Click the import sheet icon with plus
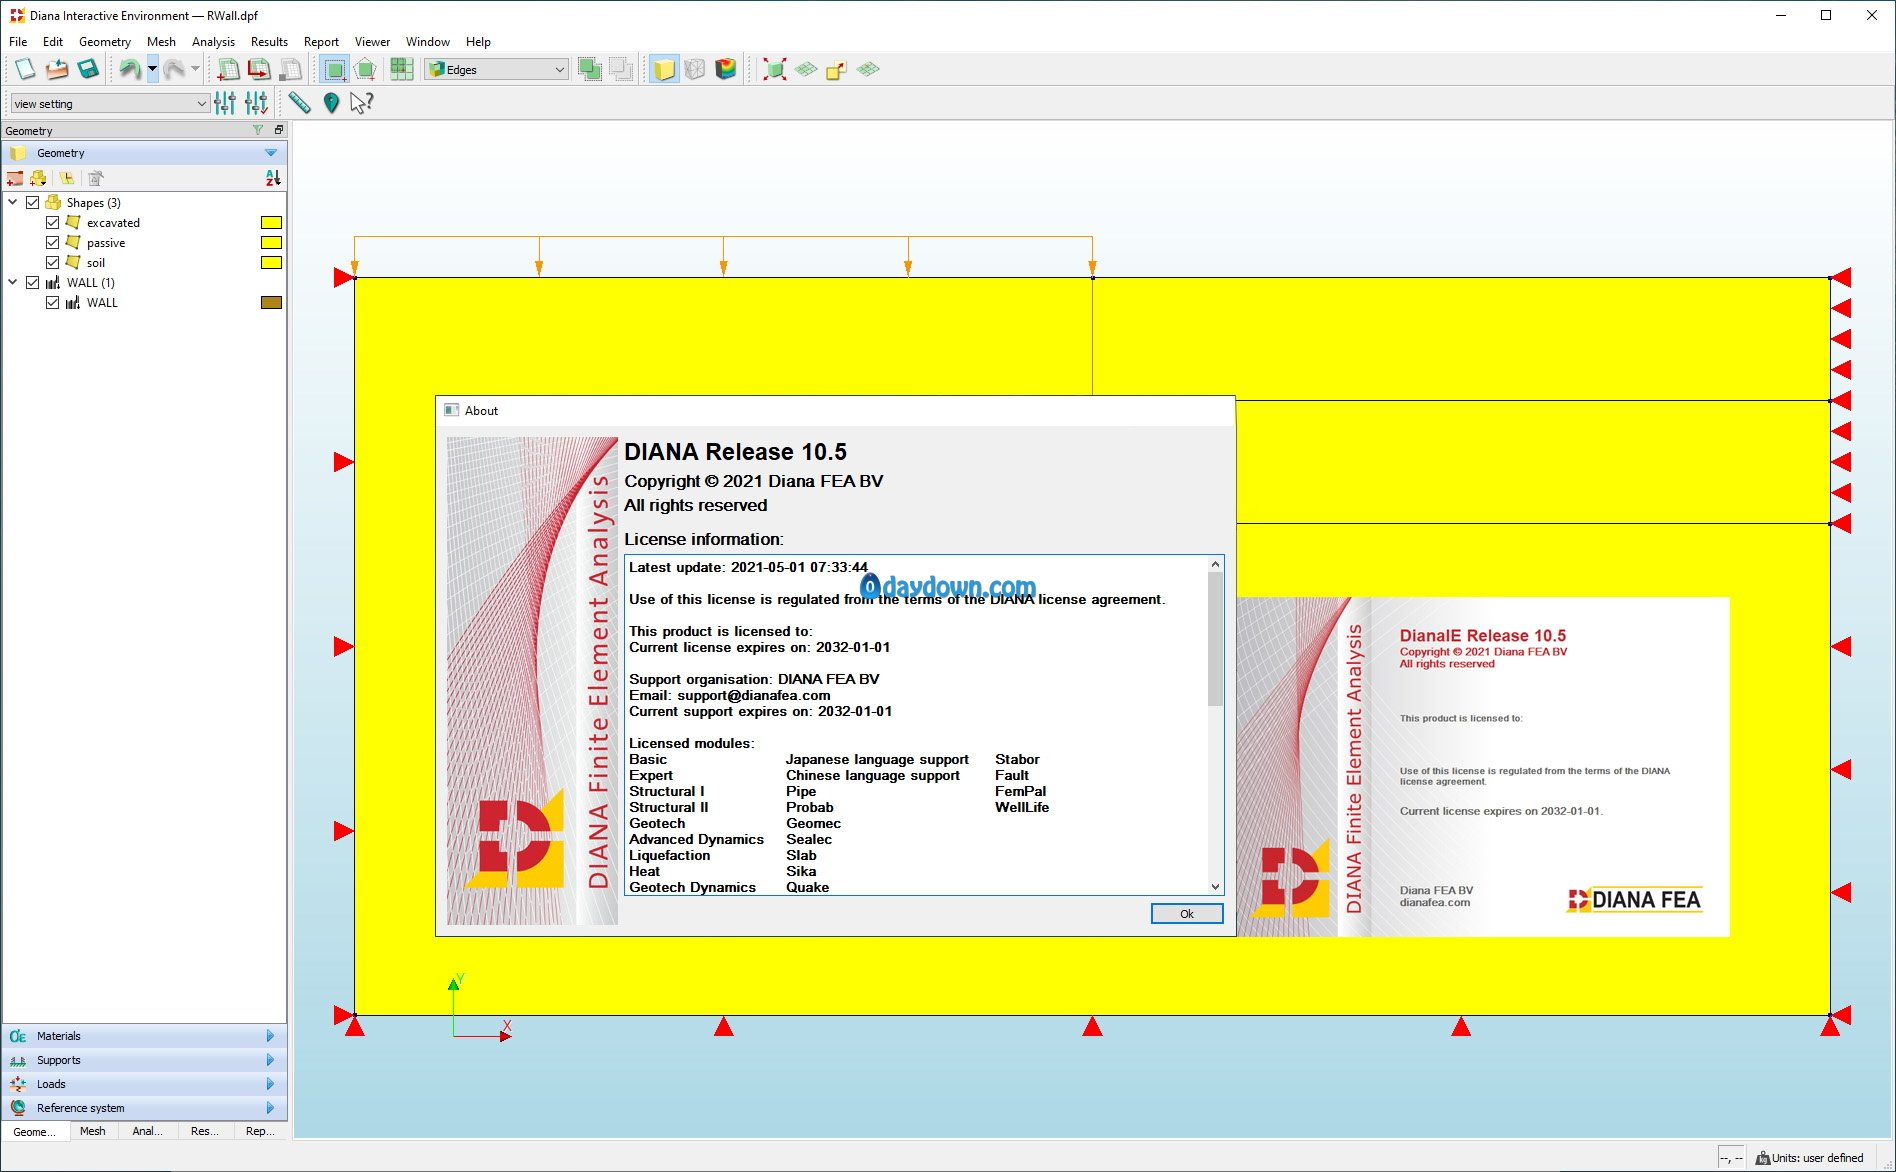The image size is (1896, 1172). click(x=228, y=69)
